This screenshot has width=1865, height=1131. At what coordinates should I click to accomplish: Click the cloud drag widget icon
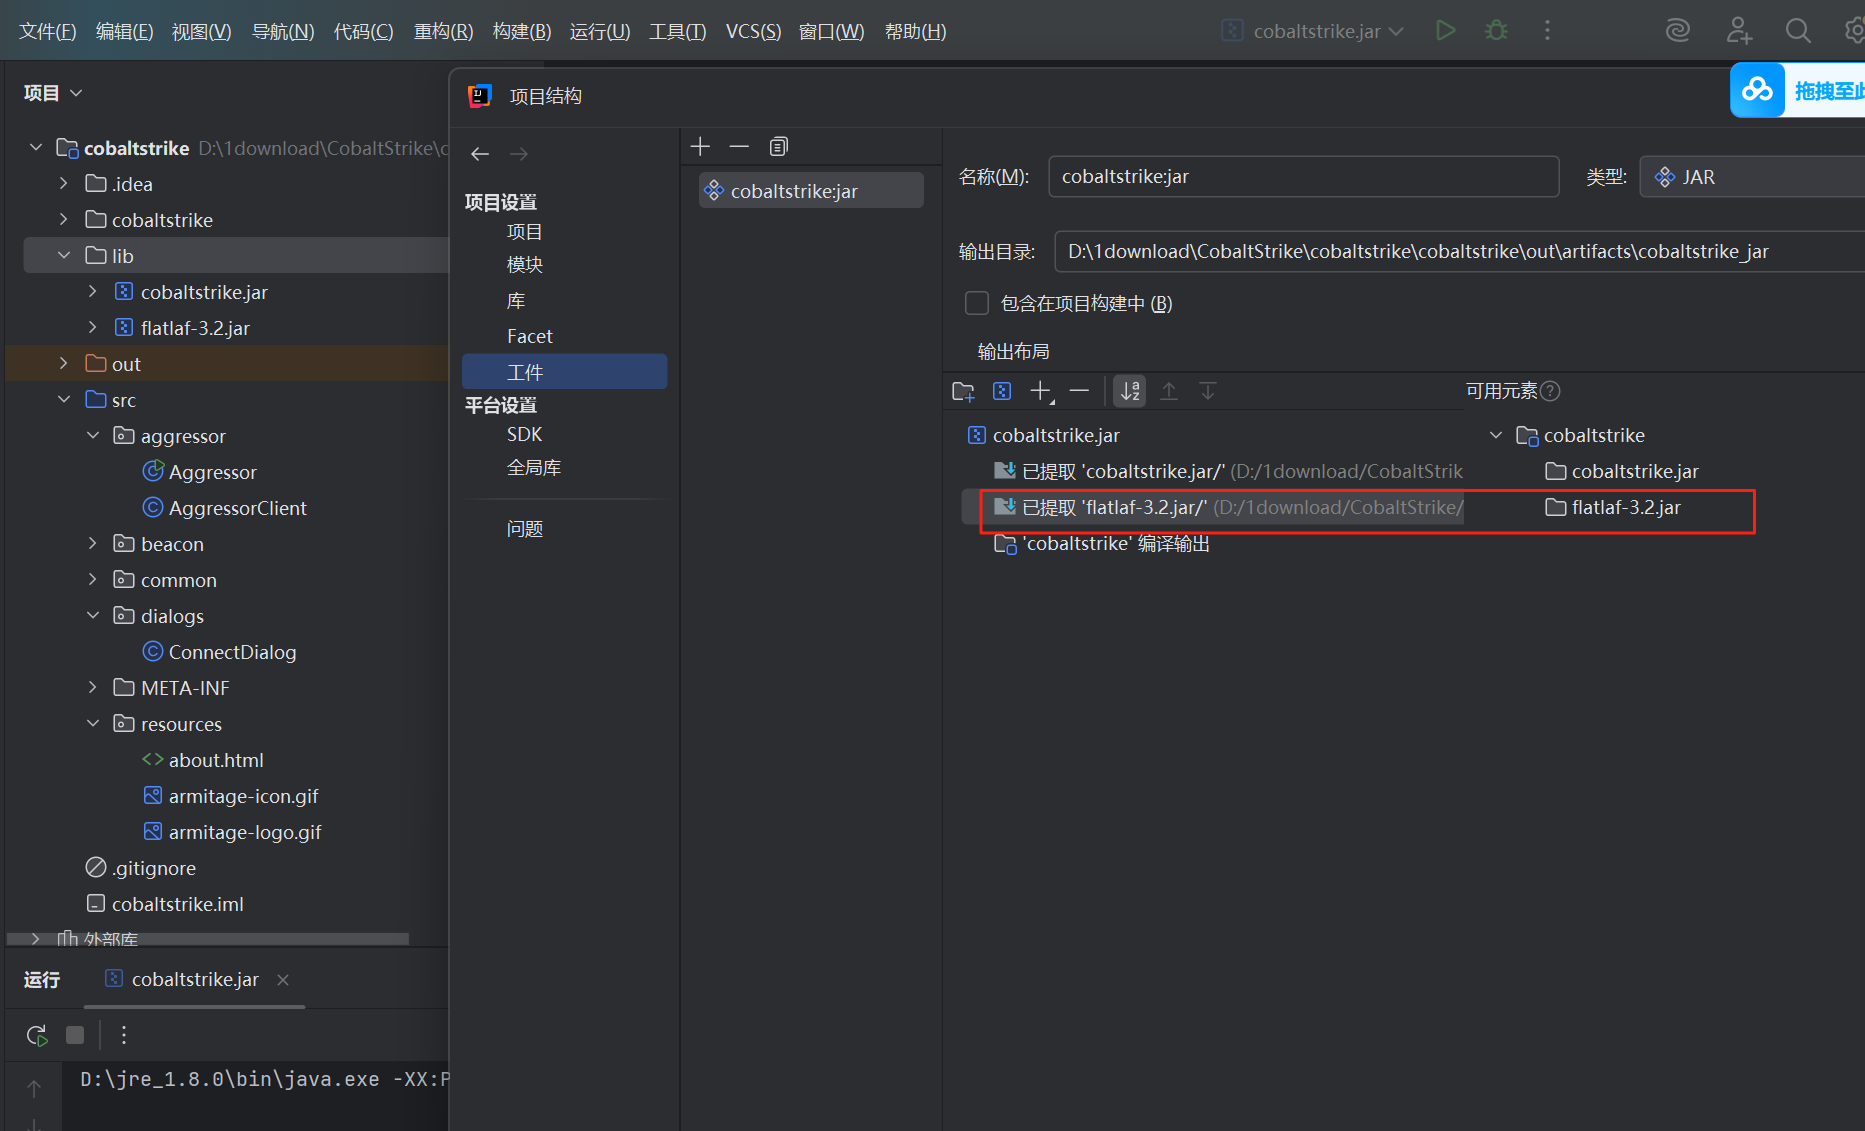tap(1757, 90)
